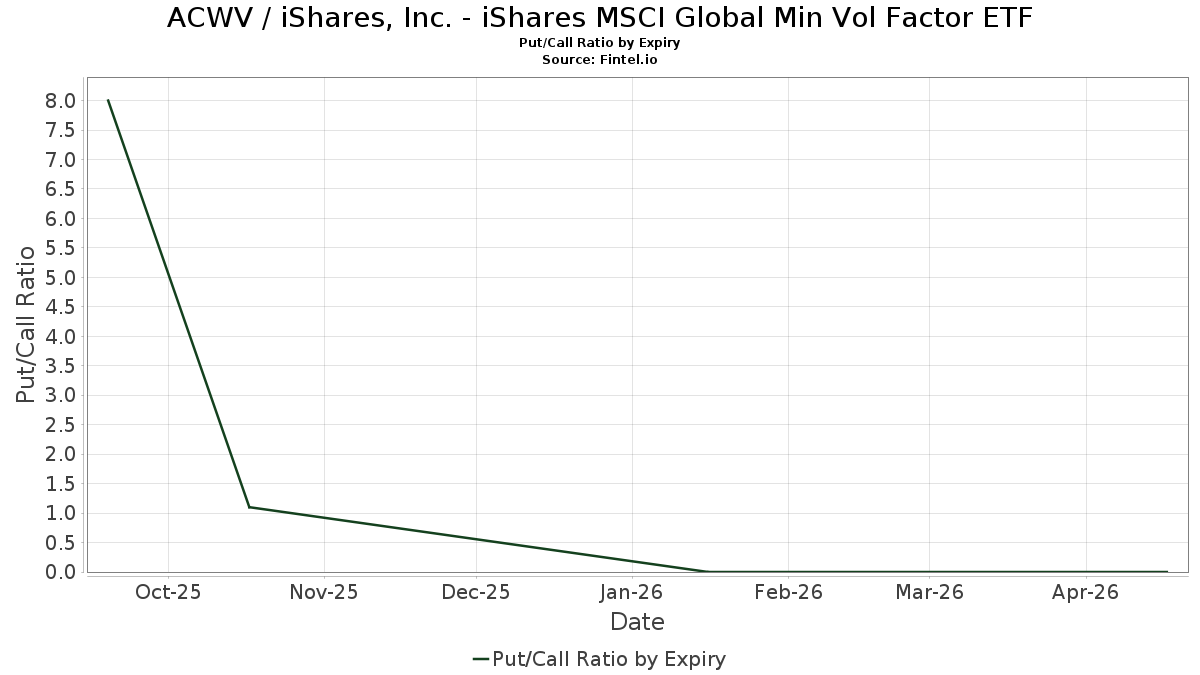The image size is (1200, 675).
Task: Select the Mar-26 x-axis label
Action: (929, 592)
